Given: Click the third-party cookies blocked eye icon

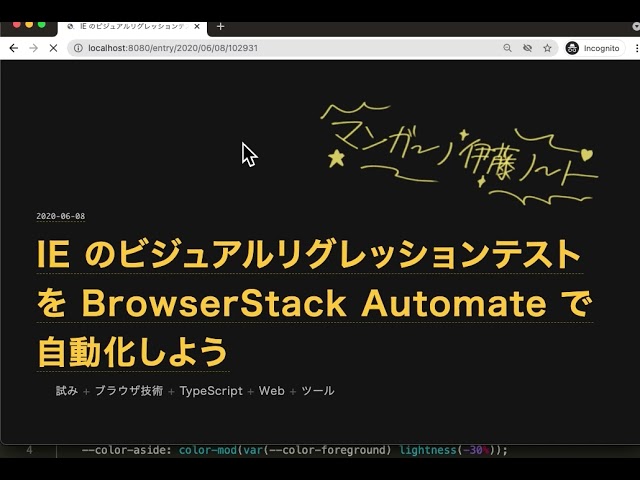Looking at the screenshot, I should tap(527, 48).
